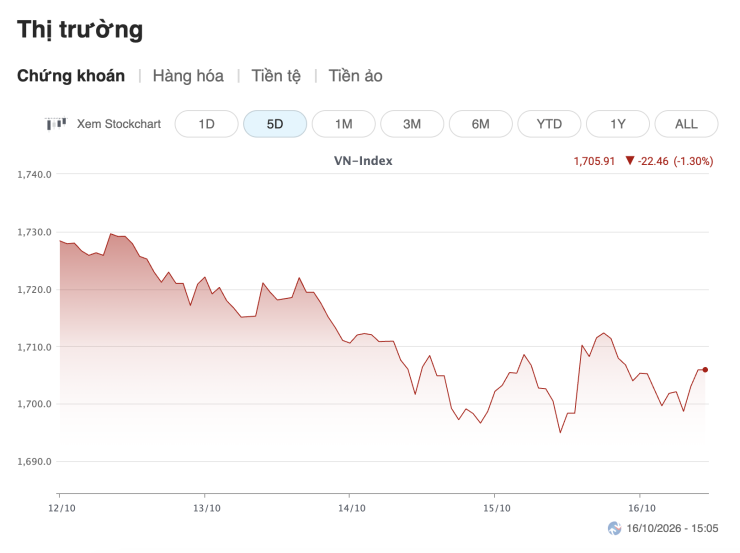Switch to the Tiền ảo tab

(x=355, y=76)
